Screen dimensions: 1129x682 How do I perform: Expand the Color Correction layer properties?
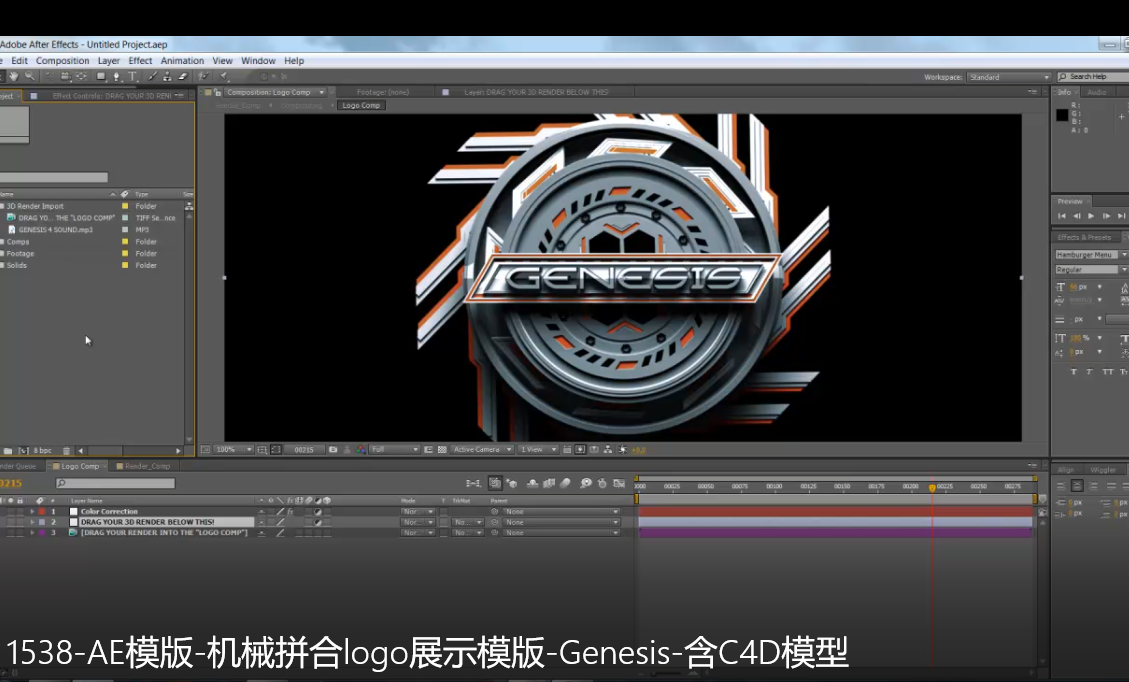[32, 512]
